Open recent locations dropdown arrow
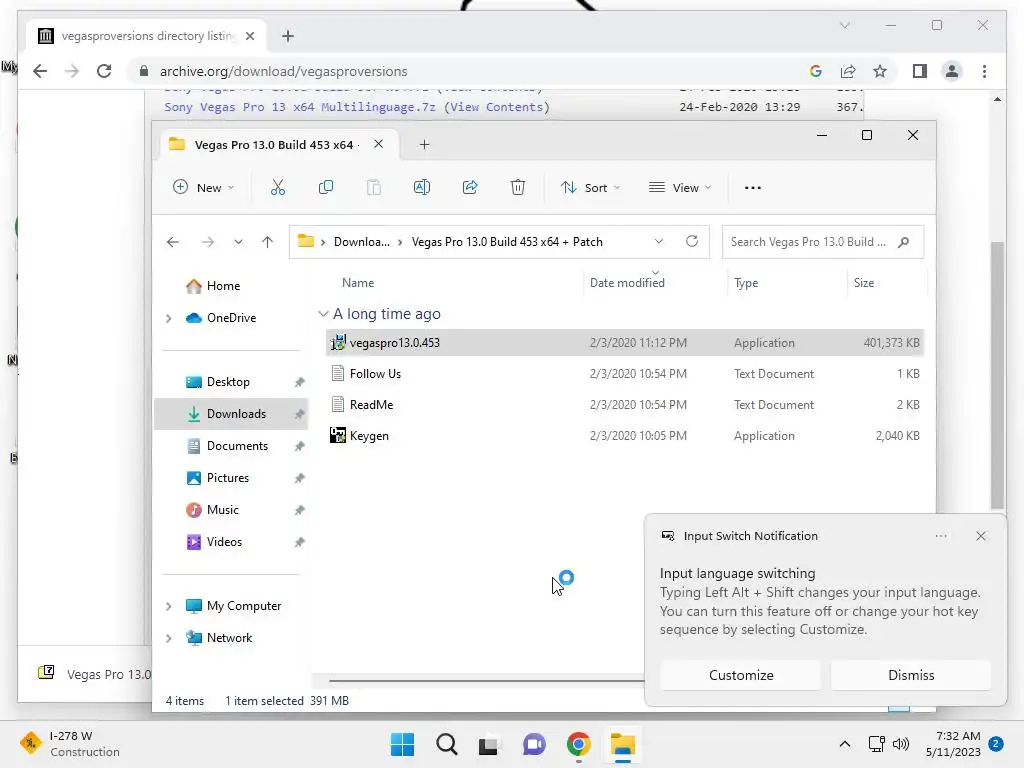Screen dimensions: 1024x768 [x=238, y=242]
